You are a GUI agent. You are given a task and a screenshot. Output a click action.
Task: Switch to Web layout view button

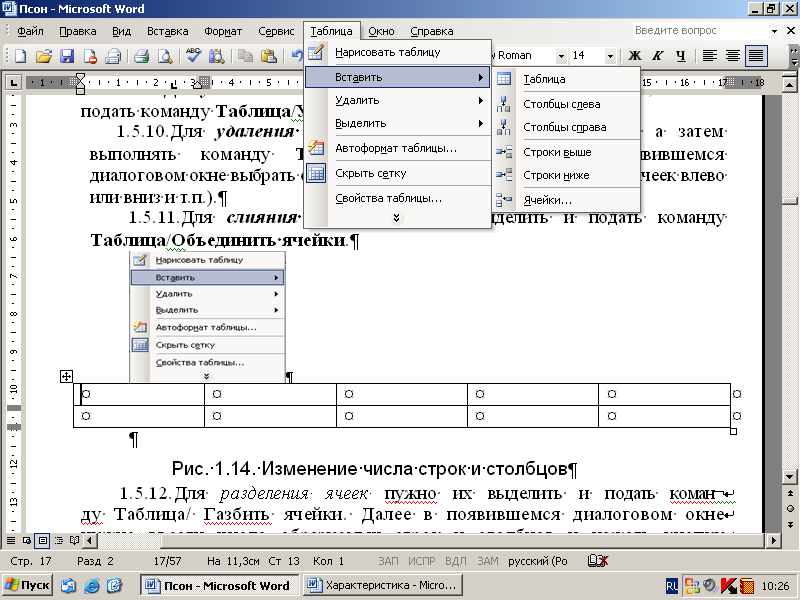(x=27, y=540)
